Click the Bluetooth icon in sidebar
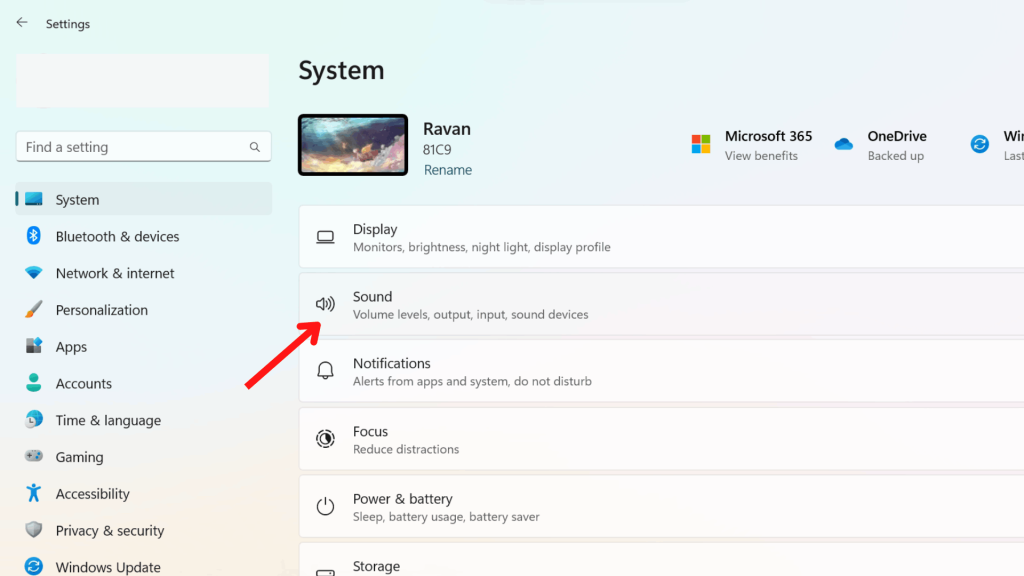 33,236
